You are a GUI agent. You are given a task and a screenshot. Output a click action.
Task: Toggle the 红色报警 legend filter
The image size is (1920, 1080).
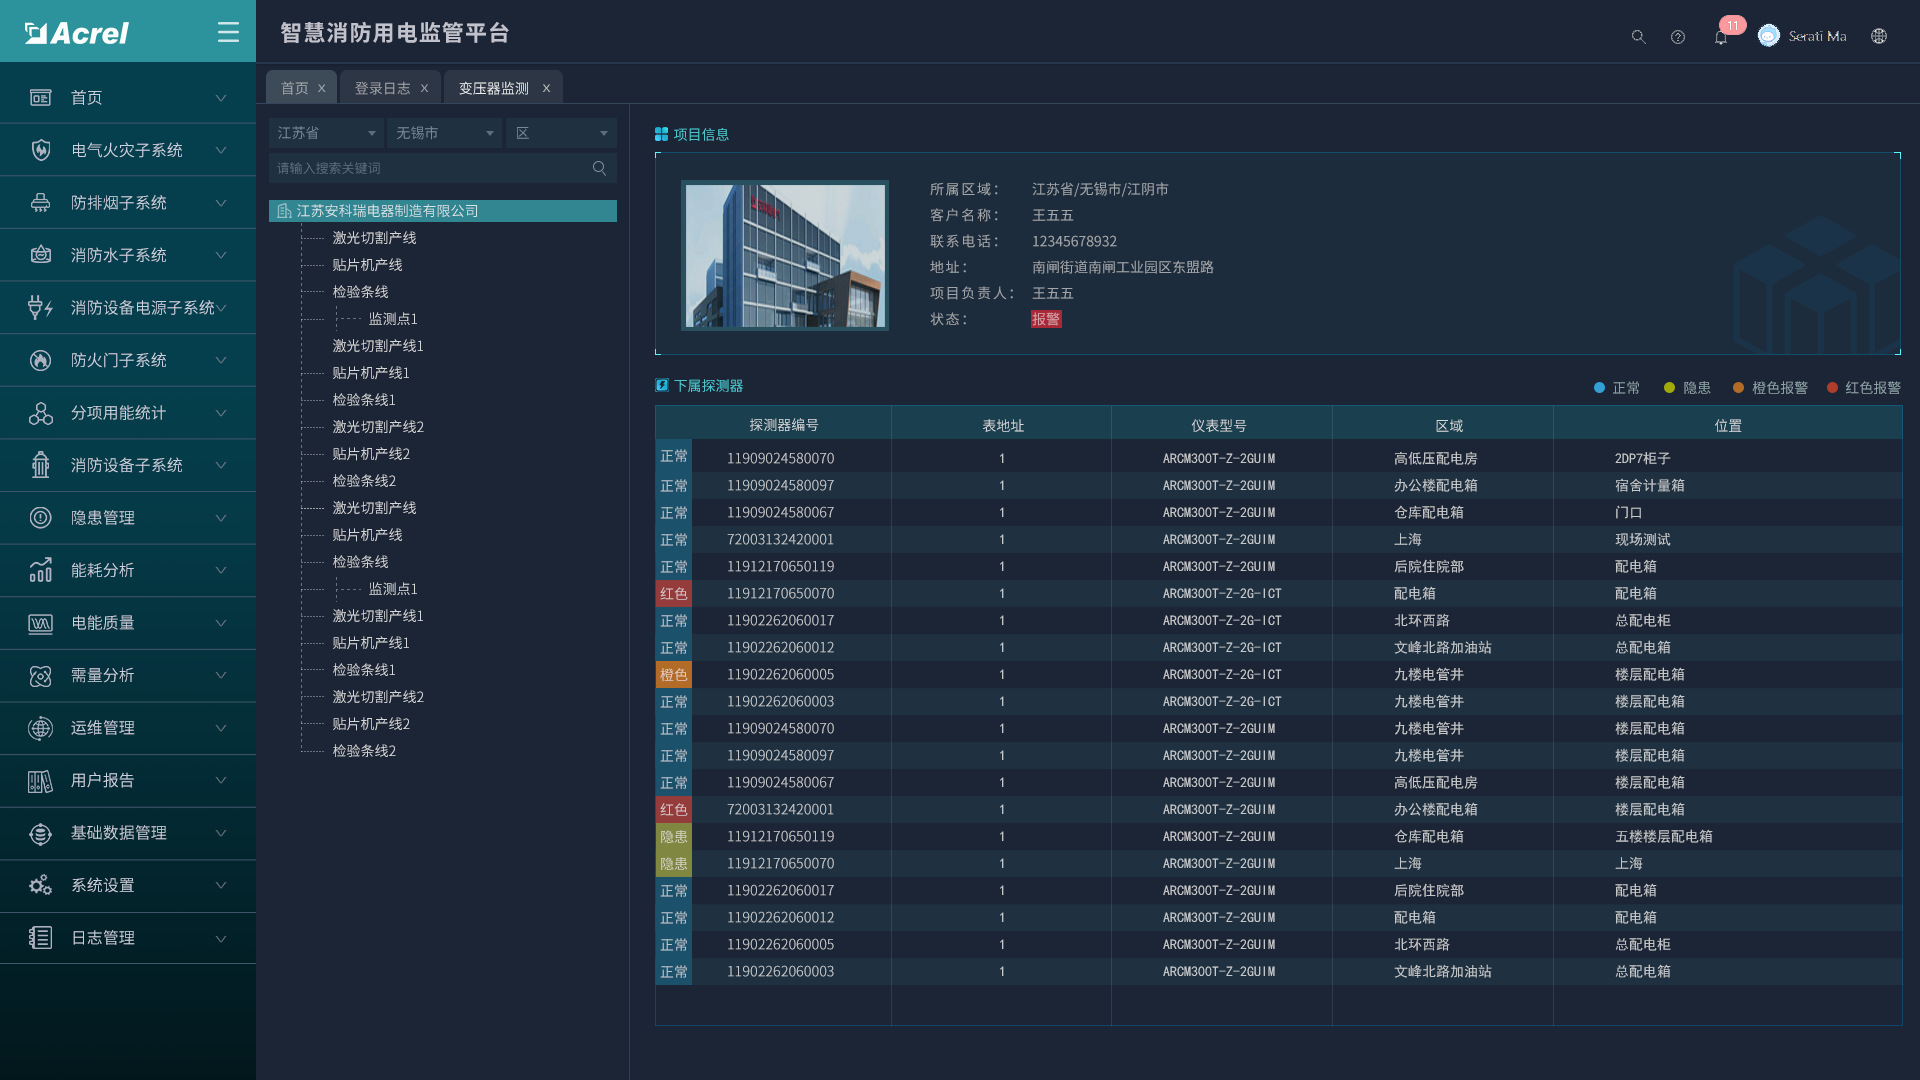1863,388
